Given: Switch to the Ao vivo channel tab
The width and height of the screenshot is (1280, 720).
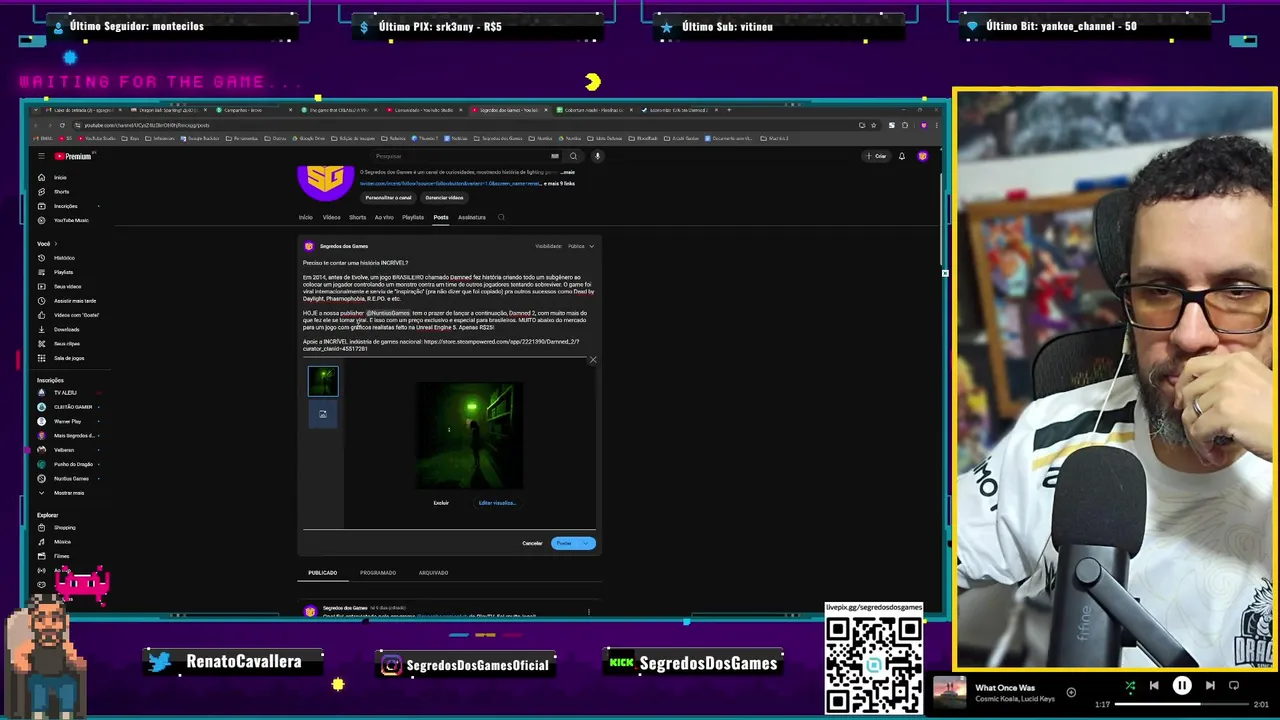Looking at the screenshot, I should (384, 217).
